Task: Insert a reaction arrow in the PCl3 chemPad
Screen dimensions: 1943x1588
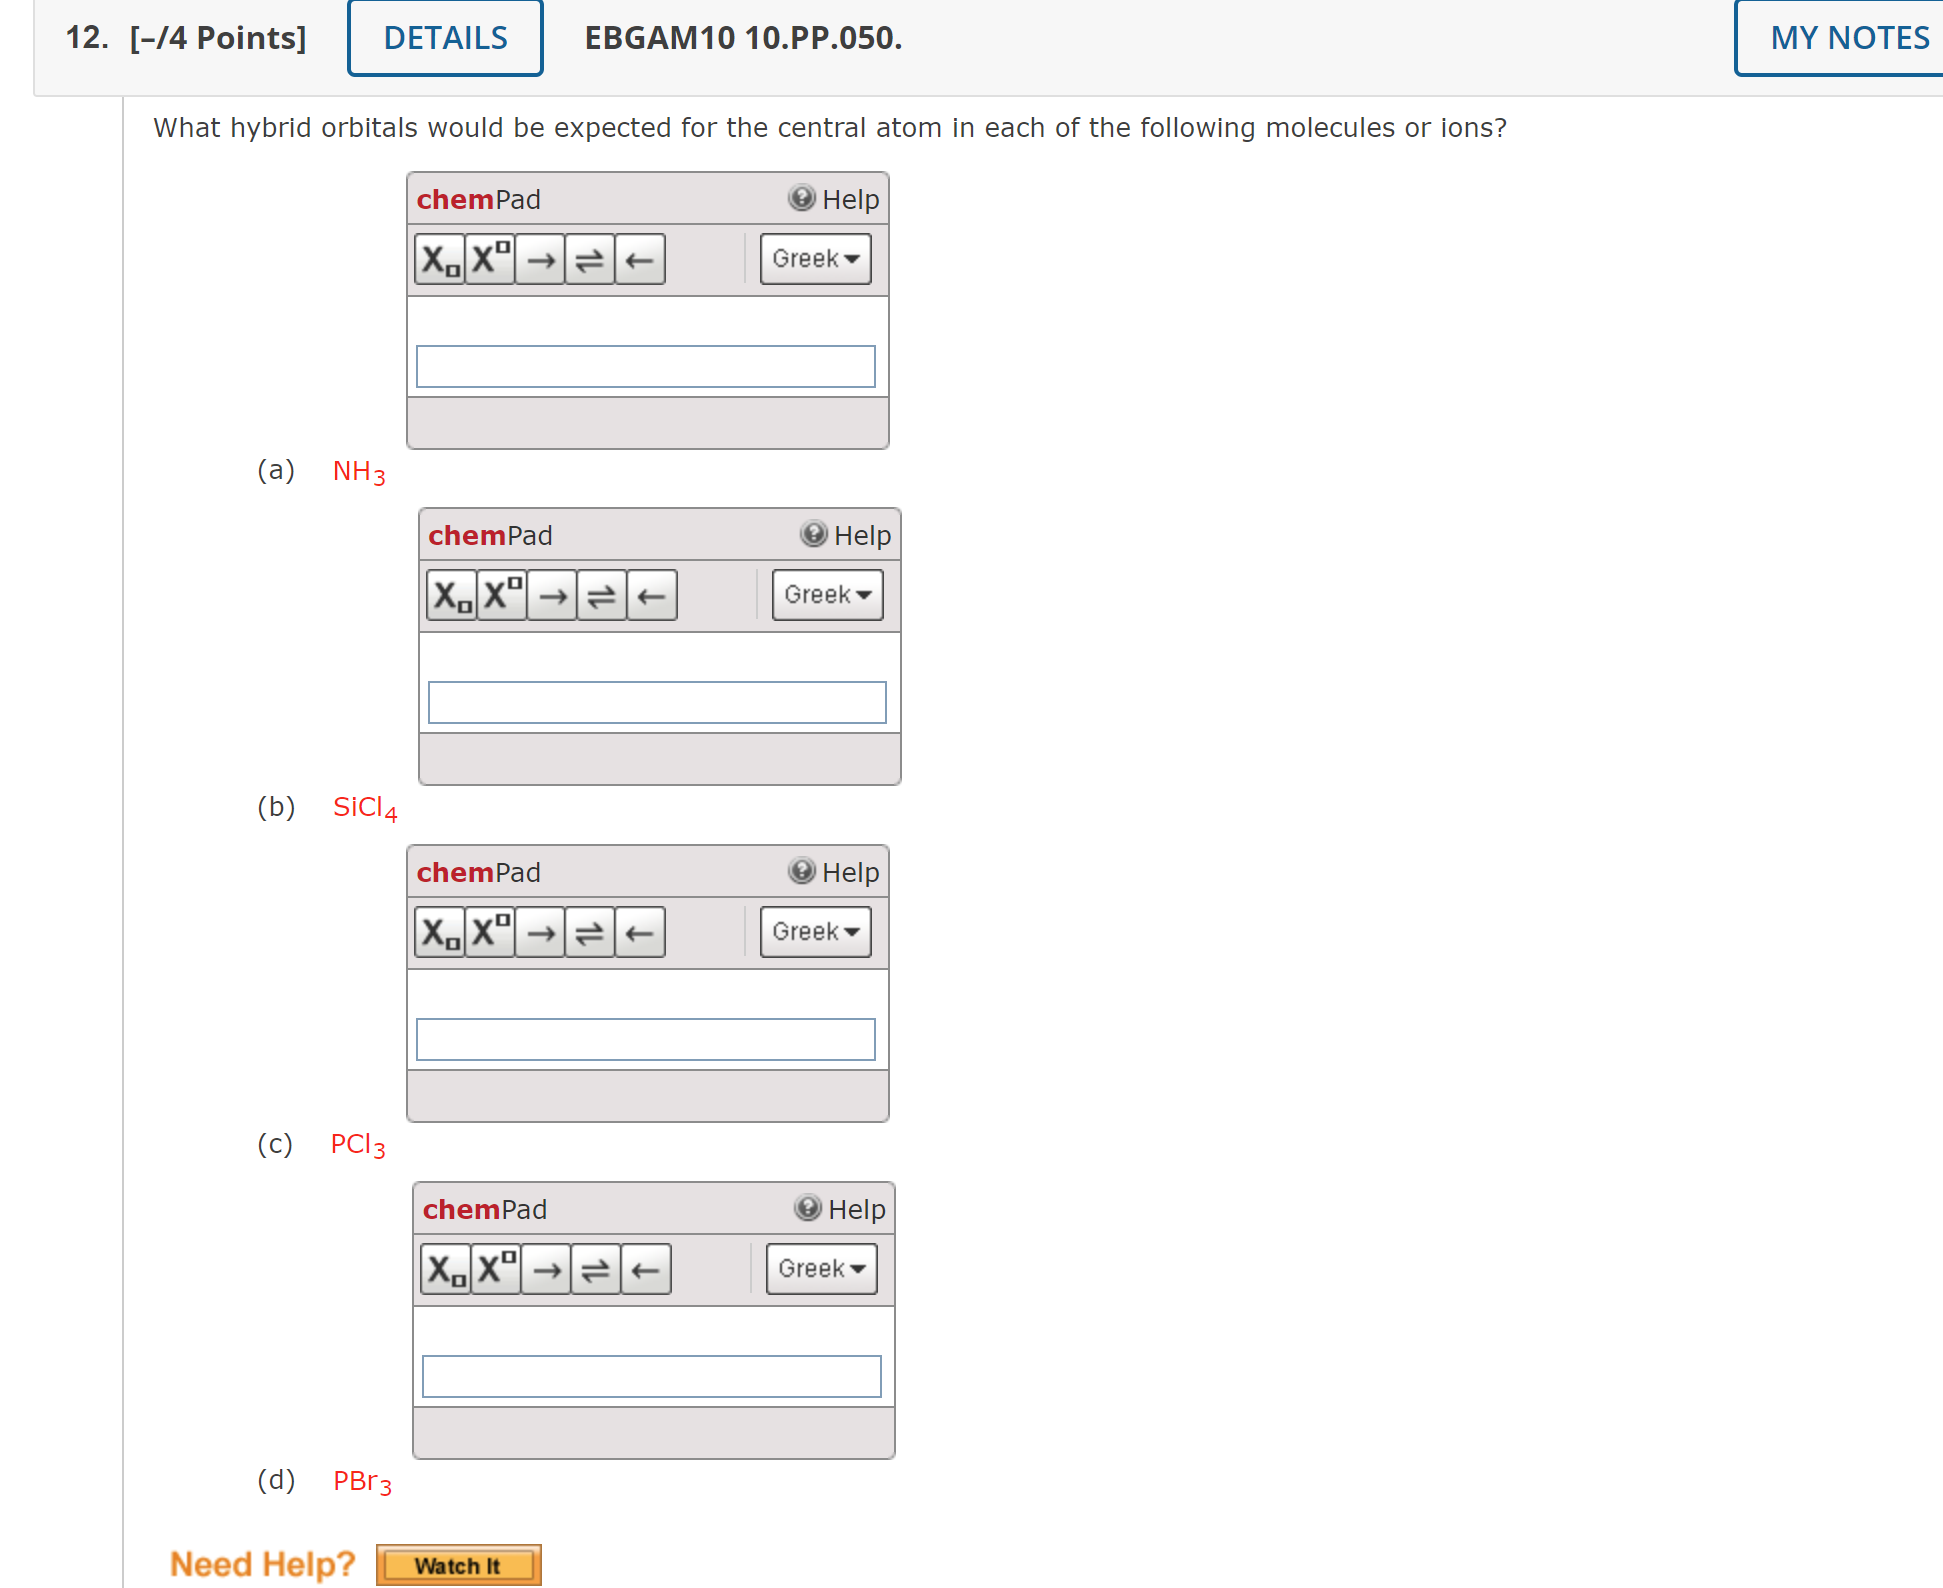Action: pos(541,931)
